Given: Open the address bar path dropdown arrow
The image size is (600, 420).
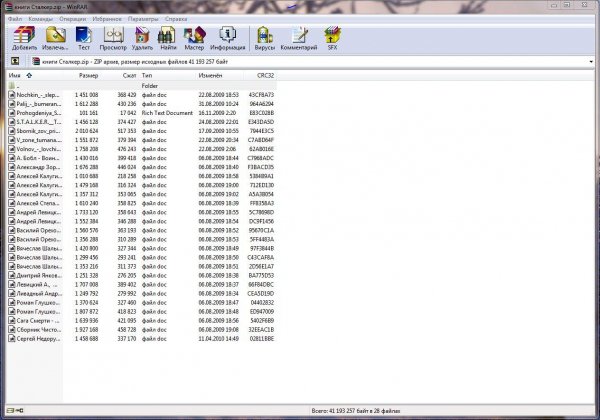Looking at the screenshot, I should pos(591,62).
